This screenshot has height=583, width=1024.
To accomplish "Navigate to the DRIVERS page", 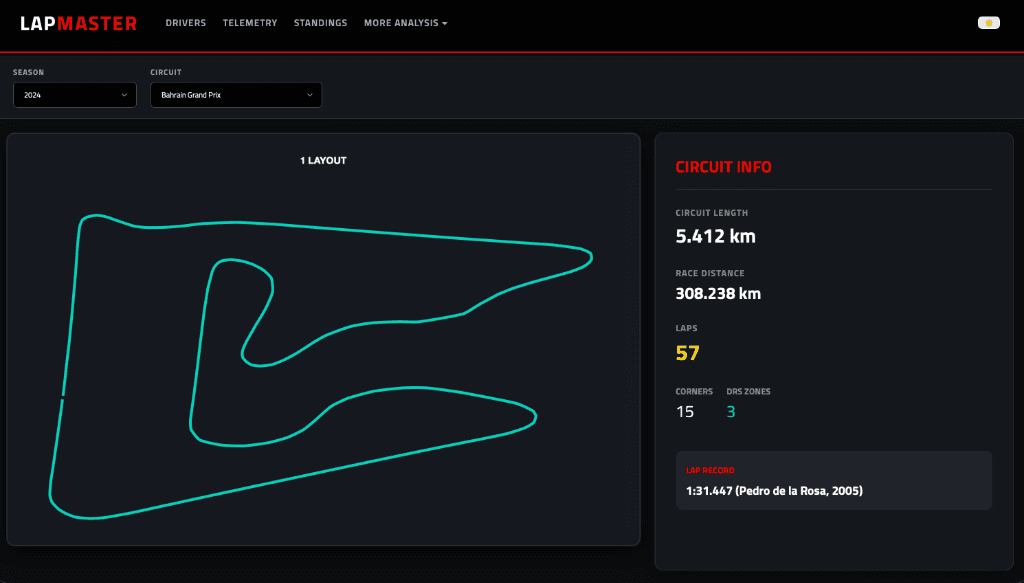I will coord(186,22).
